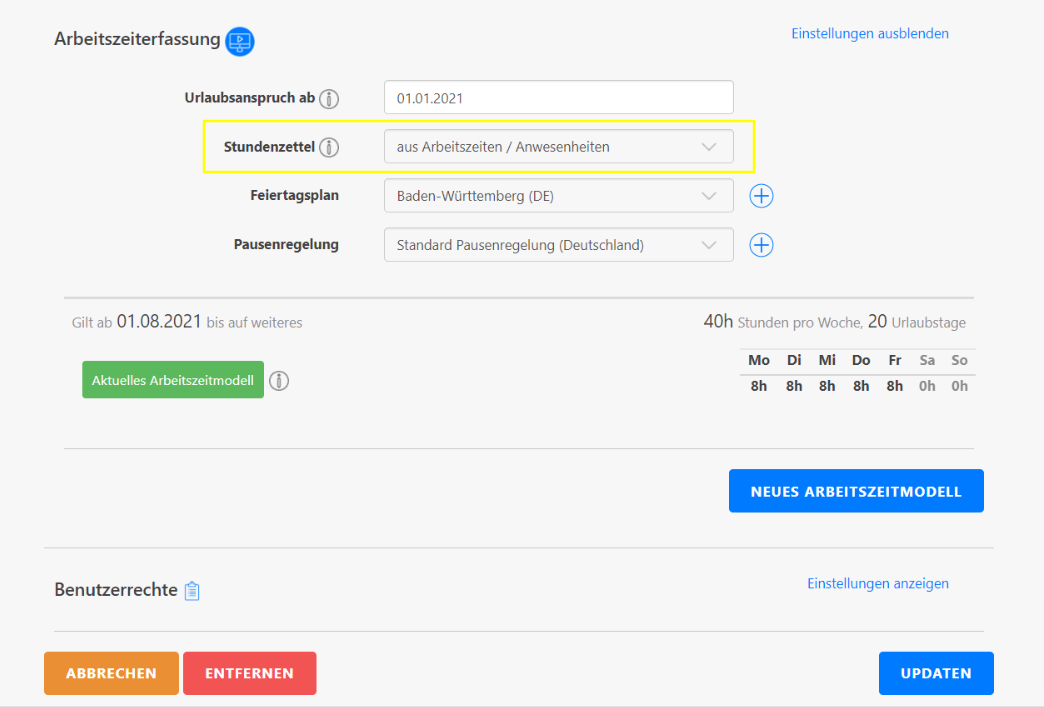Viewport: 1044px width, 707px height.
Task: Click info icon next to Urlaubsanspruch ab
Action: 329,98
